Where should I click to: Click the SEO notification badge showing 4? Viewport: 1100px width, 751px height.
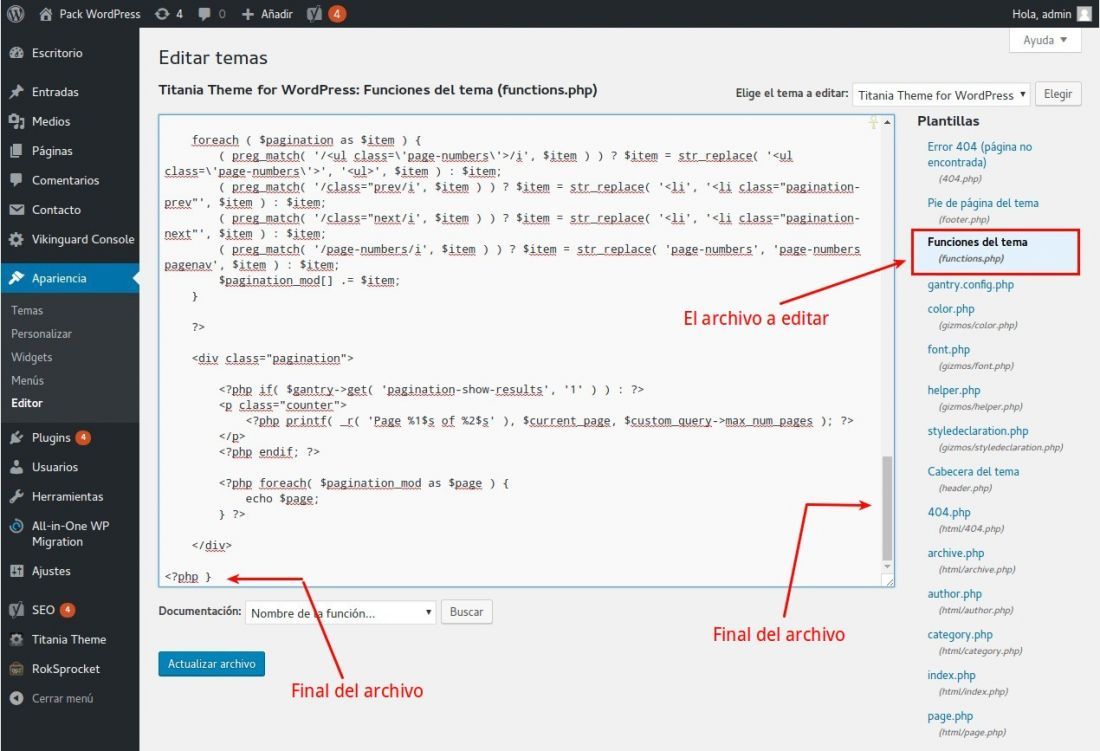pos(67,610)
